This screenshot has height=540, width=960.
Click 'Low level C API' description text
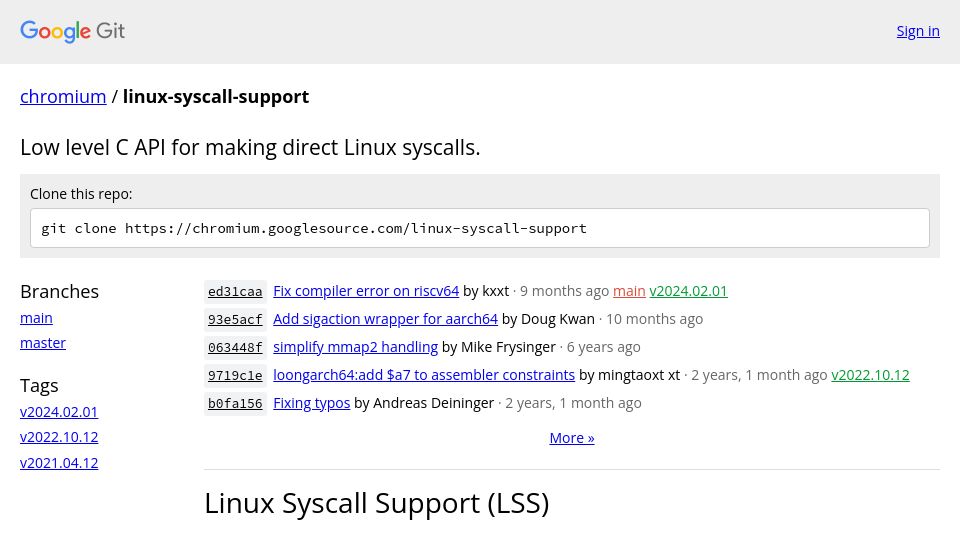tap(250, 148)
